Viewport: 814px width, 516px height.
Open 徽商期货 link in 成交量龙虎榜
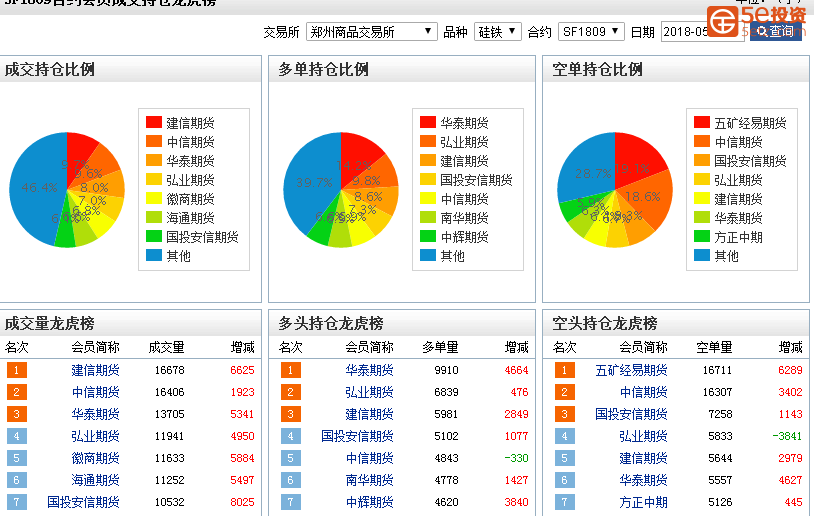point(96,458)
